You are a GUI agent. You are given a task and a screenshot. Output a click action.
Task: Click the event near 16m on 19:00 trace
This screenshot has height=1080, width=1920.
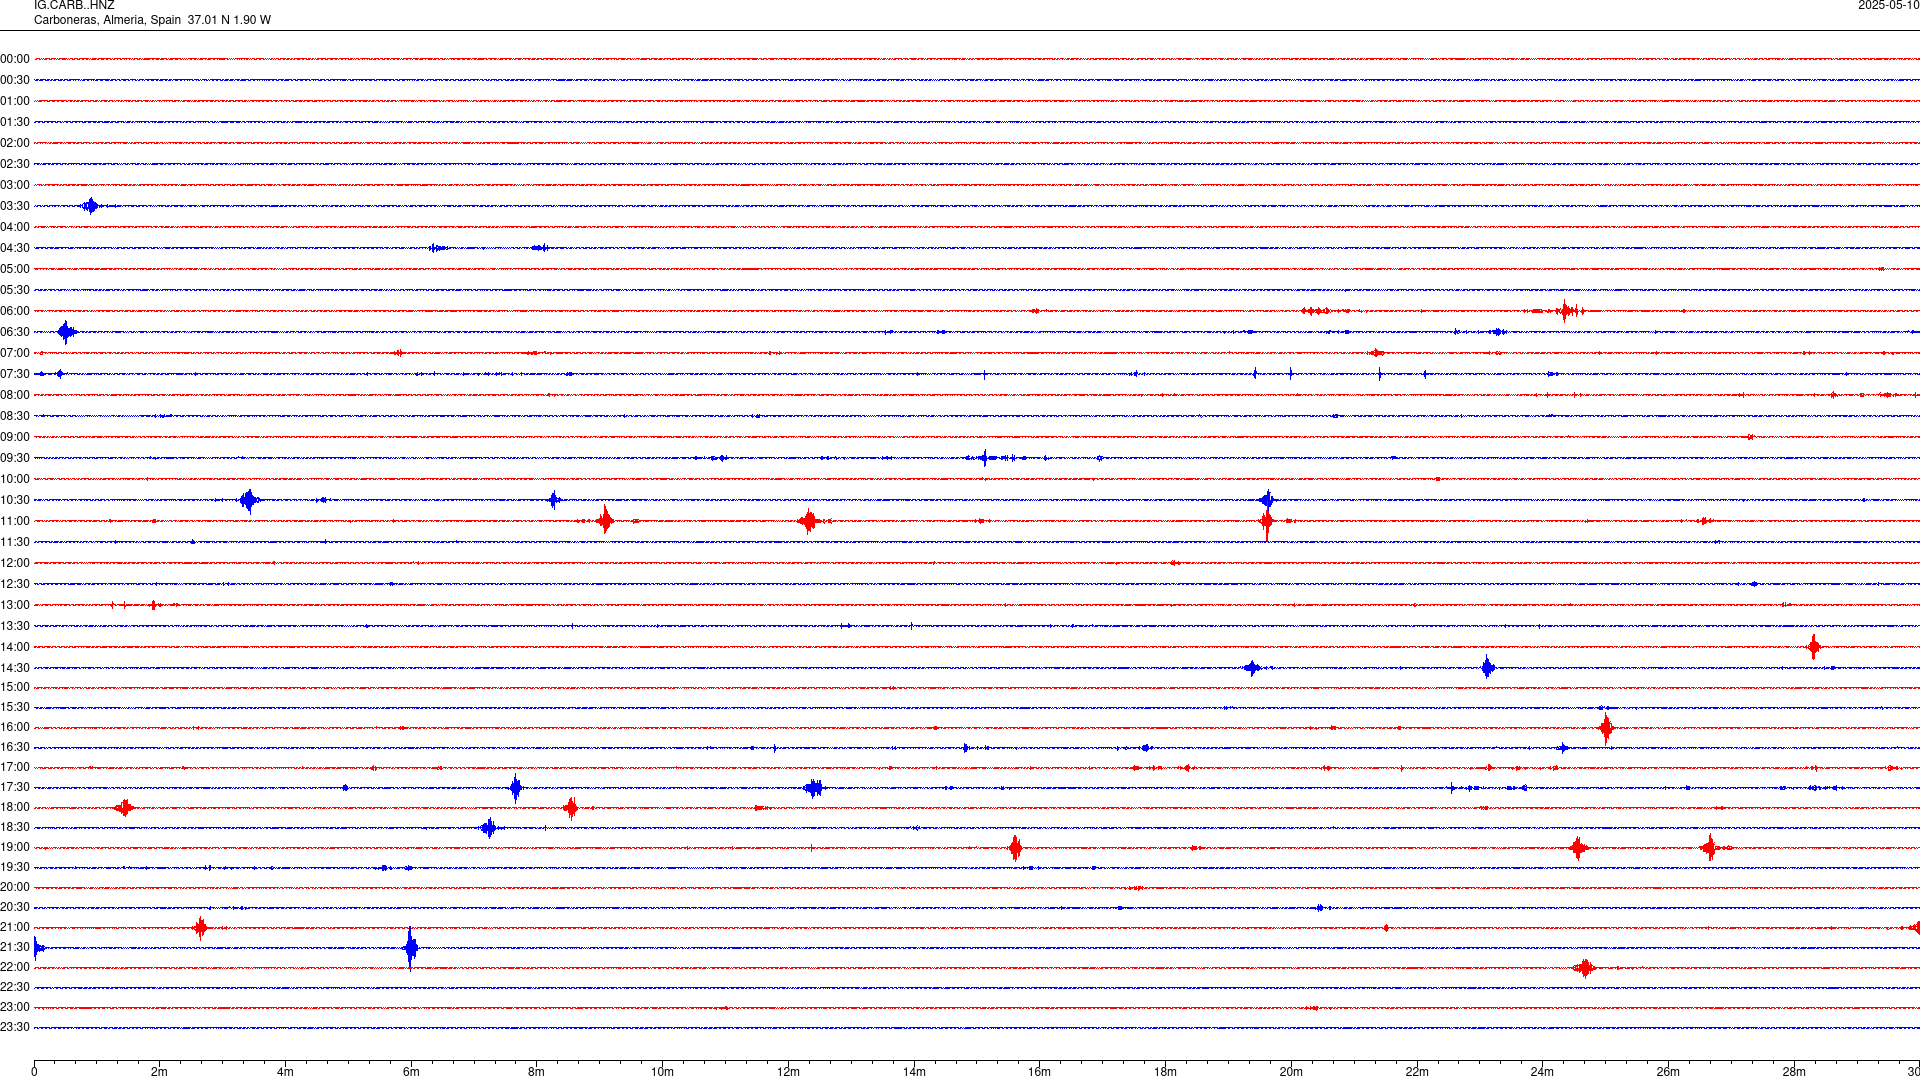click(1016, 848)
